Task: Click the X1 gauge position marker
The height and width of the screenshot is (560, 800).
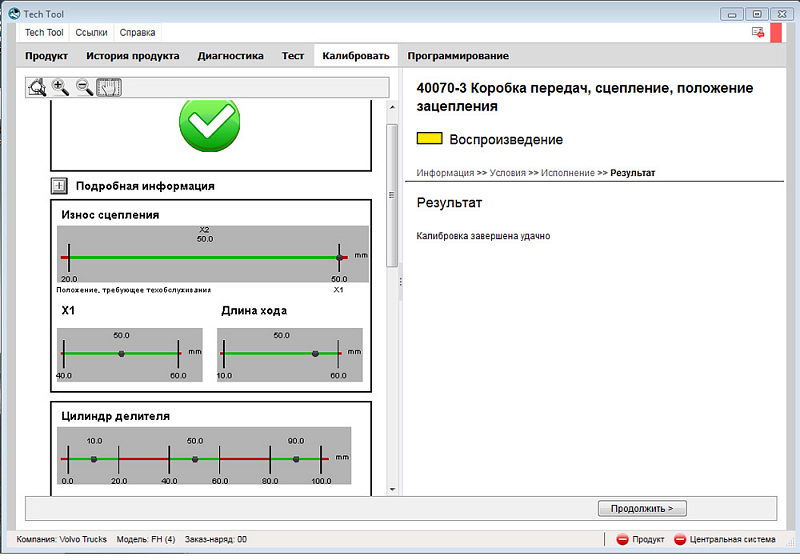Action: (121, 353)
